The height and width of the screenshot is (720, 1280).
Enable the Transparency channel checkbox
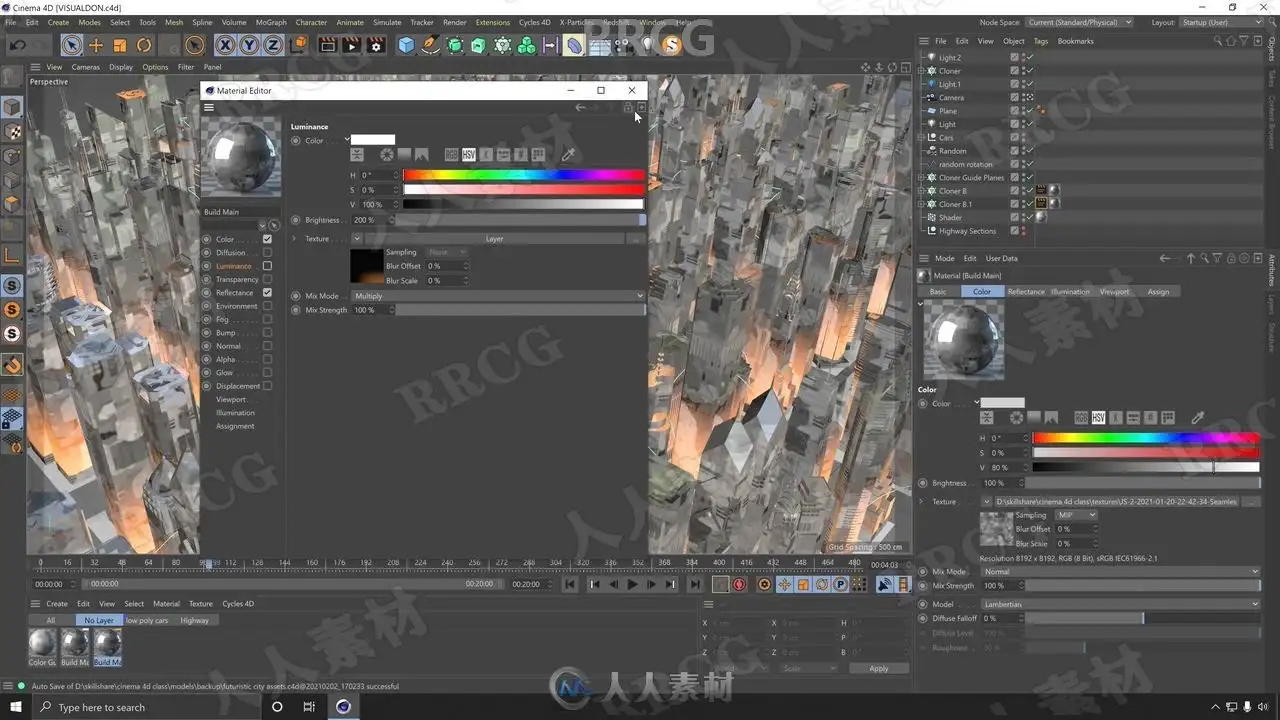267,279
